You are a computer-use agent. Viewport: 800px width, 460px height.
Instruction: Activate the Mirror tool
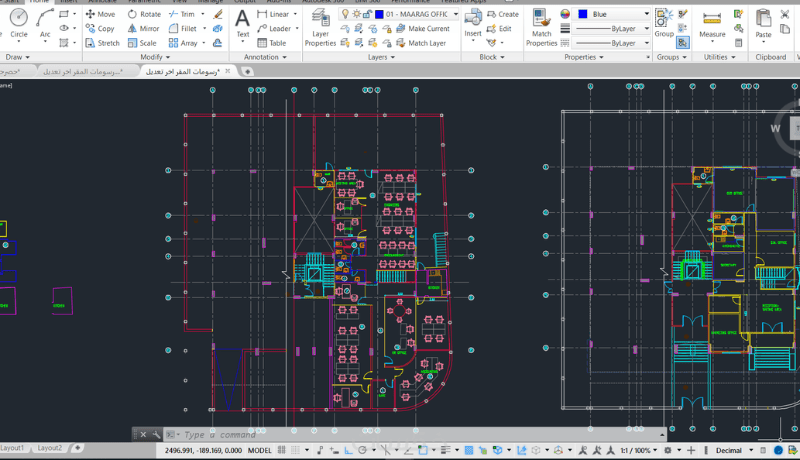[x=143, y=29]
